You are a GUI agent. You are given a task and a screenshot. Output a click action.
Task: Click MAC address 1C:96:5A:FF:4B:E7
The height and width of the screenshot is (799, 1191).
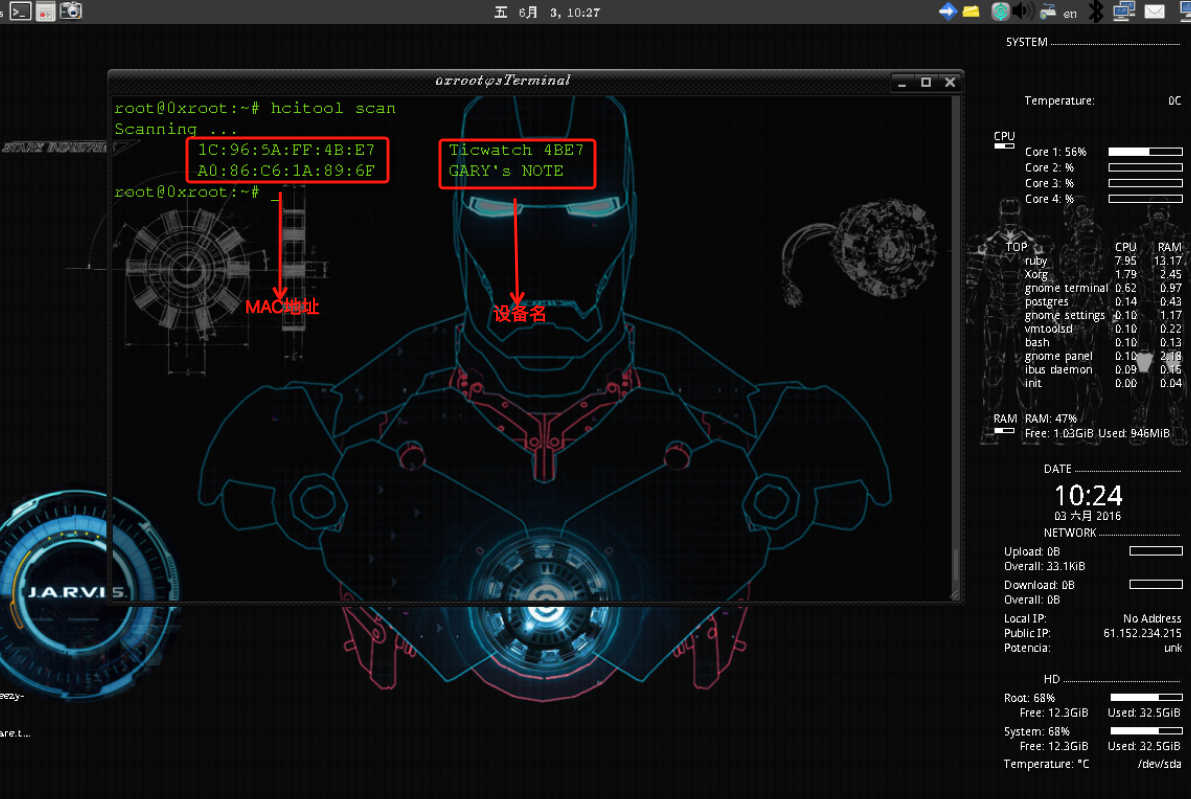(286, 150)
